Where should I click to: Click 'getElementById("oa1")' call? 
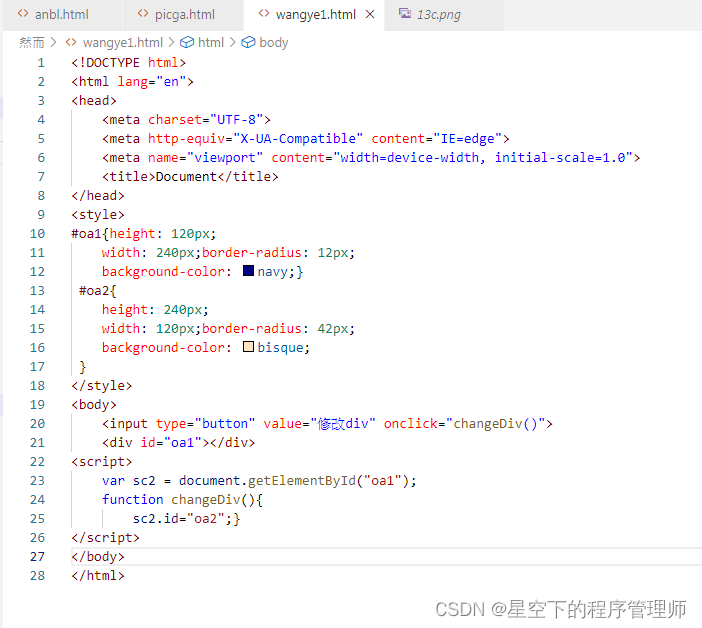click(x=328, y=481)
